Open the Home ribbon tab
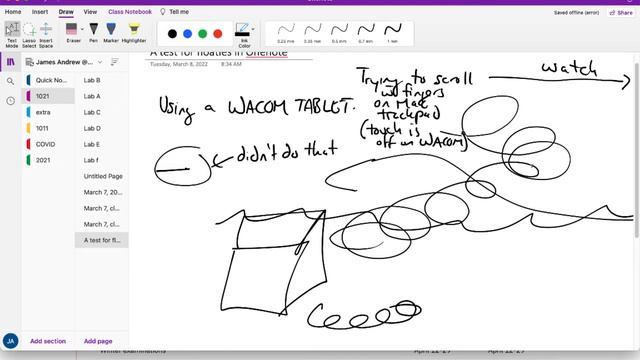640x360 pixels. coord(13,12)
